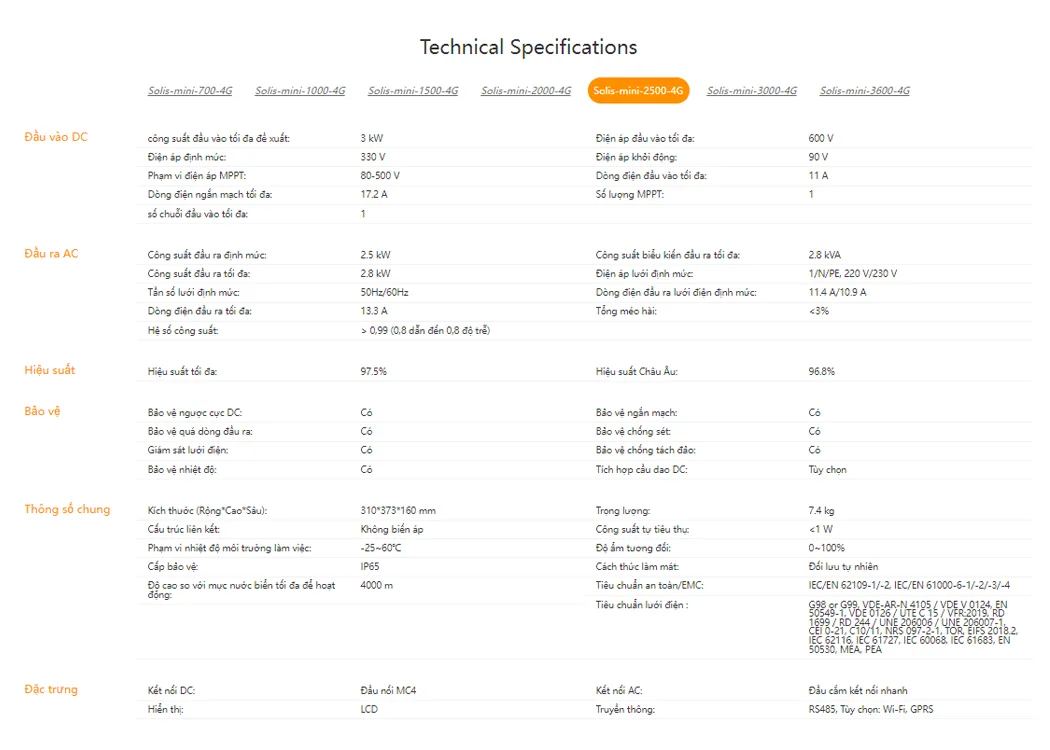Click the RS485 communication options text
This screenshot has height=750, width=1050.
pos(871,710)
